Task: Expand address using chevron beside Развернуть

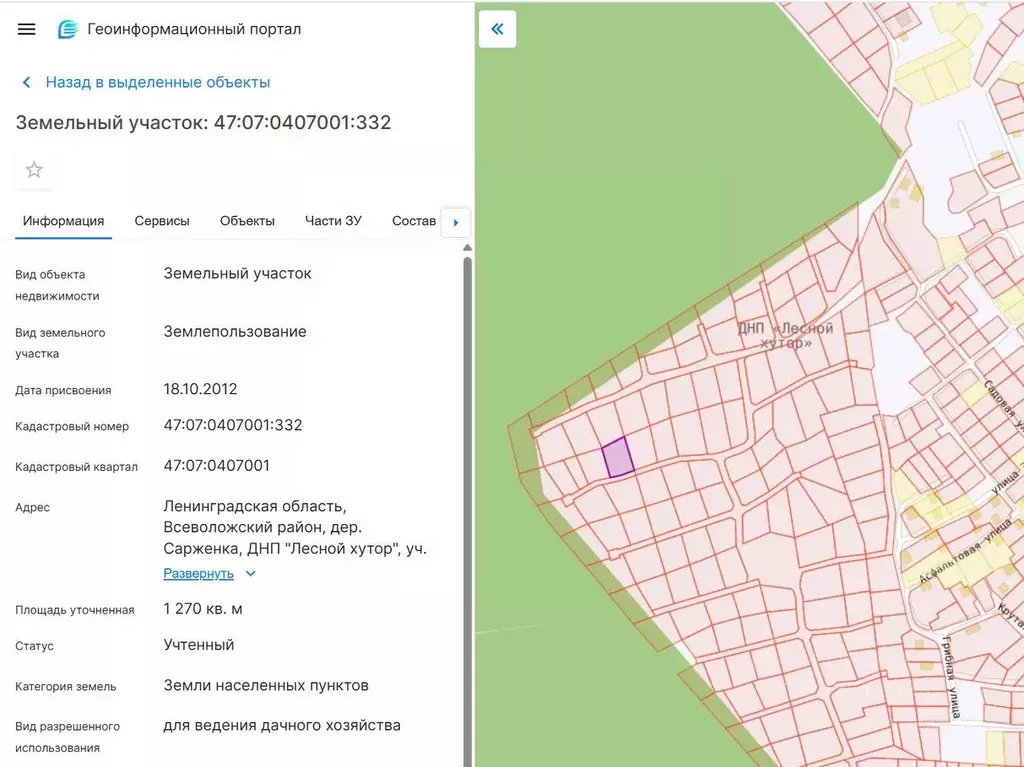Action: click(x=251, y=574)
